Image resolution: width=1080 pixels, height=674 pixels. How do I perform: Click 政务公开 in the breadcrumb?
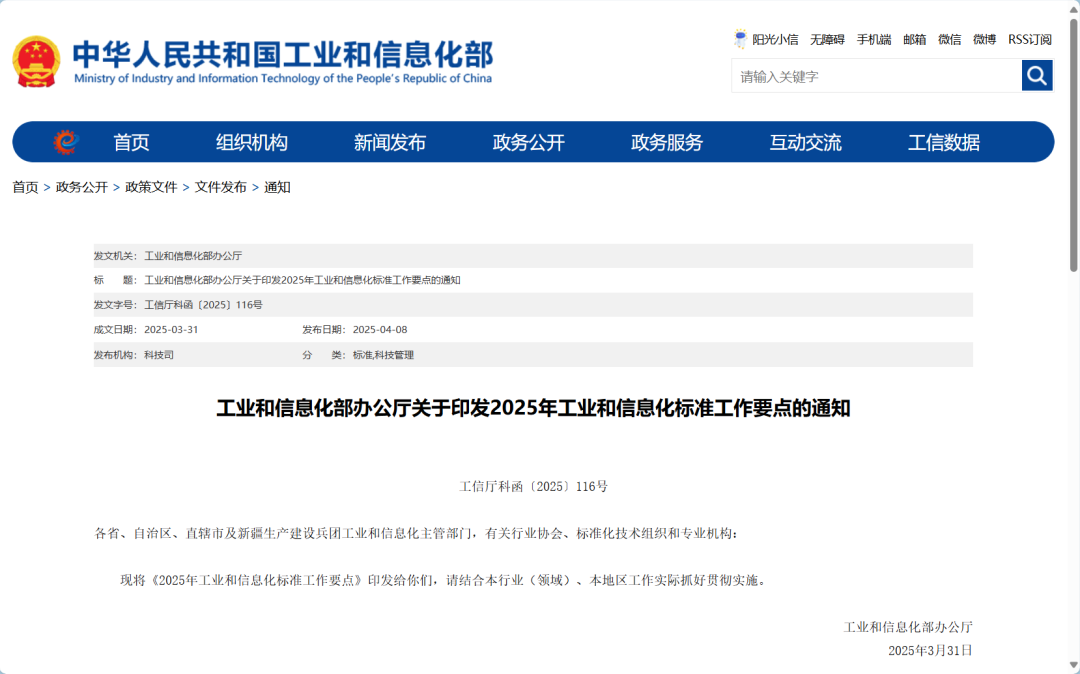81,187
